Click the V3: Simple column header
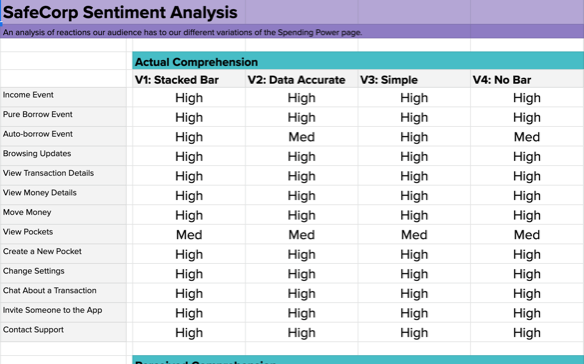Viewport: 584px width, 364px height. [x=389, y=80]
